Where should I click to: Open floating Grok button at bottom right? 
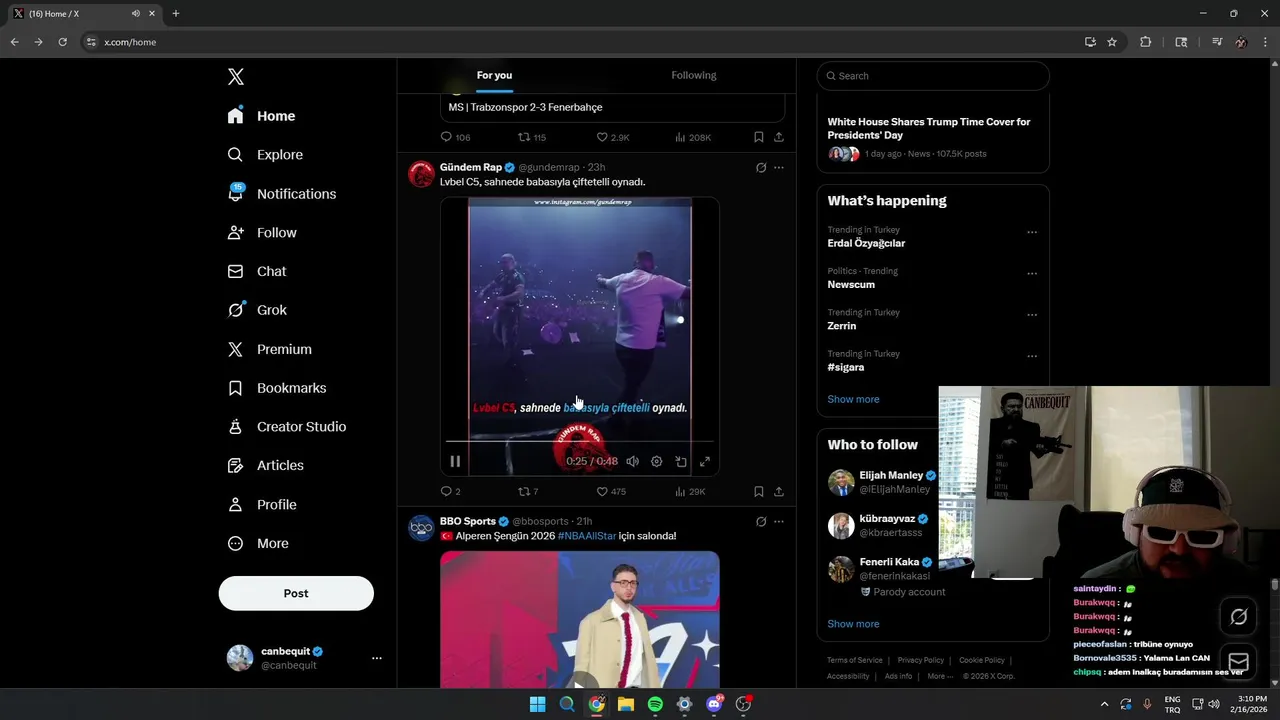pyautogui.click(x=1239, y=617)
